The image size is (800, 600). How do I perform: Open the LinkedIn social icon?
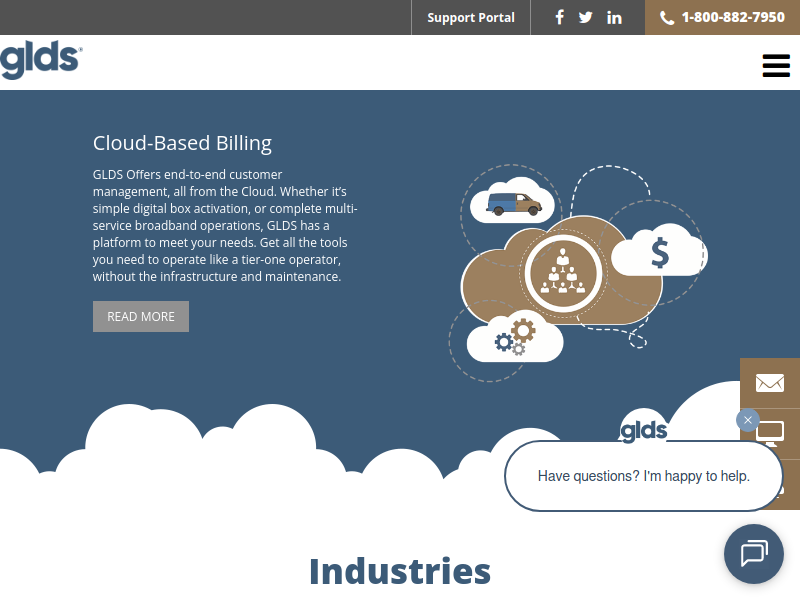coord(614,17)
